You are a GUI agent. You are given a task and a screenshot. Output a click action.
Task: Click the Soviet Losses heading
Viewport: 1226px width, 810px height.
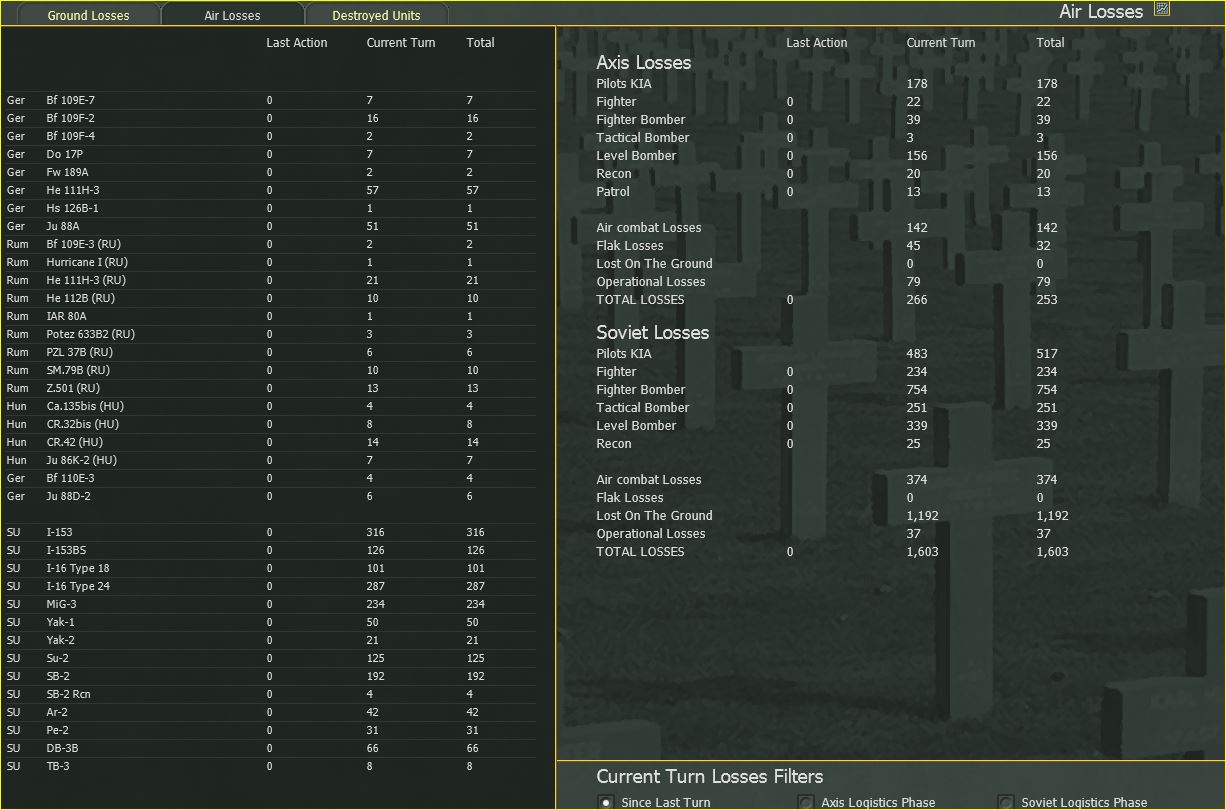click(652, 332)
